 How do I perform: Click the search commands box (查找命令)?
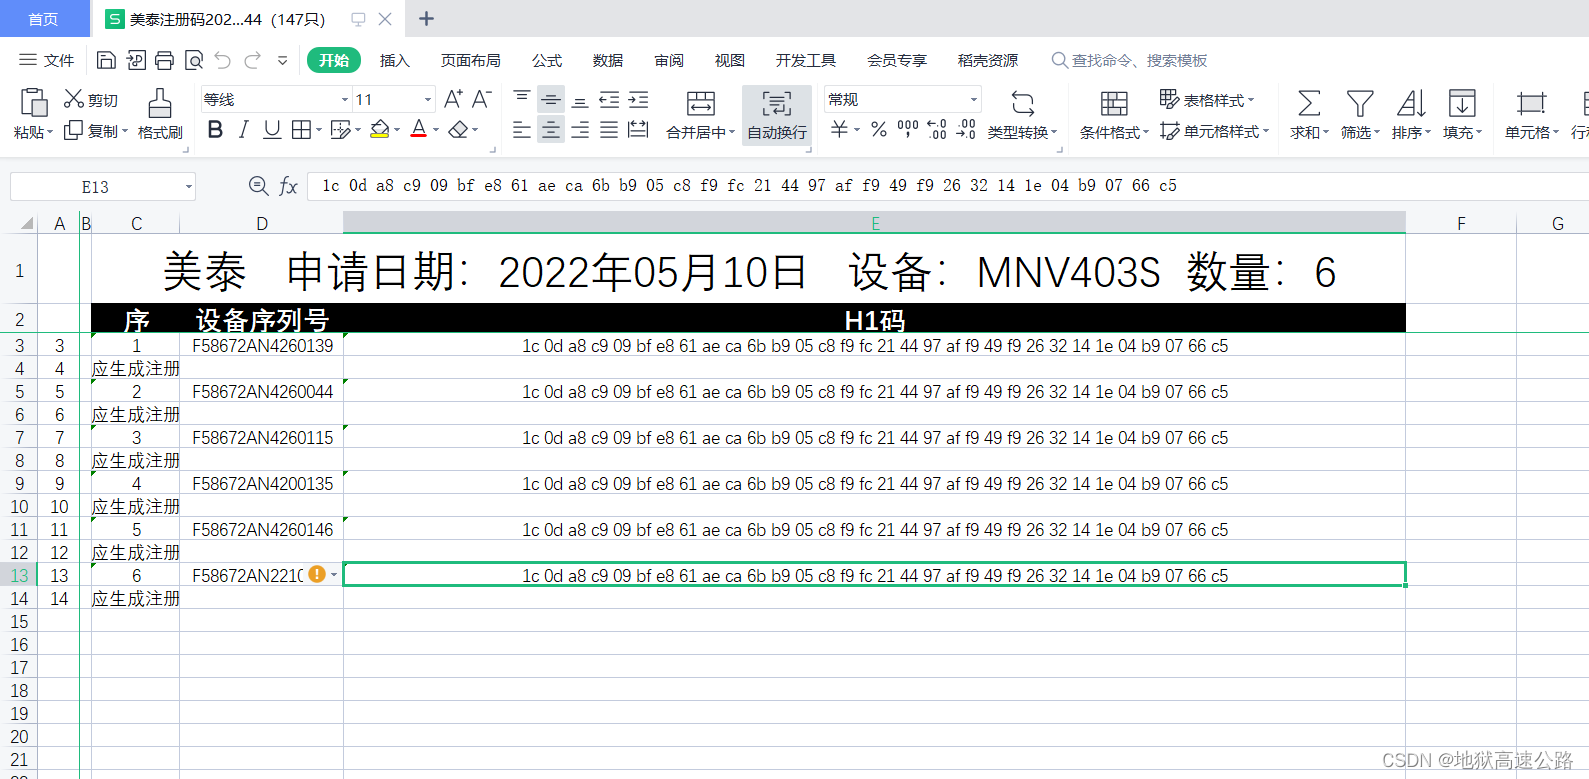1129,60
